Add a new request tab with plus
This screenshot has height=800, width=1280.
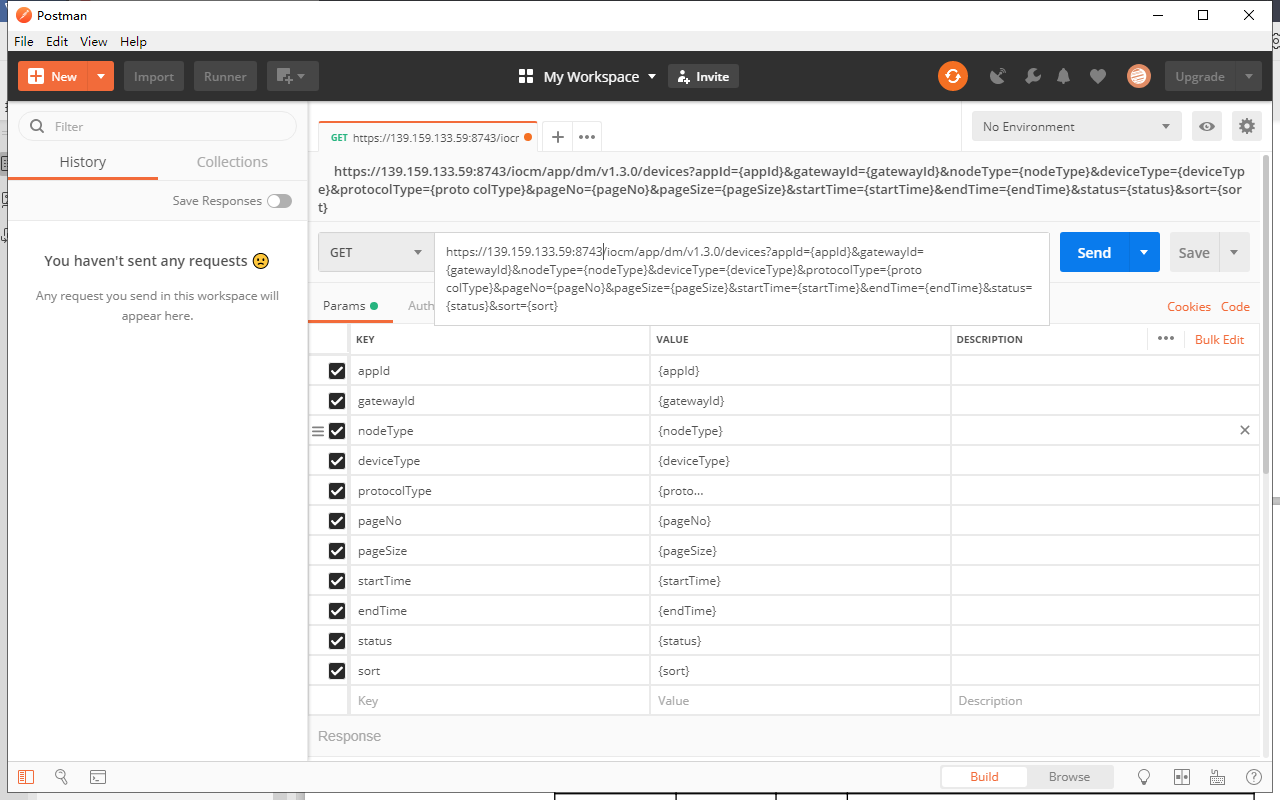tap(558, 137)
